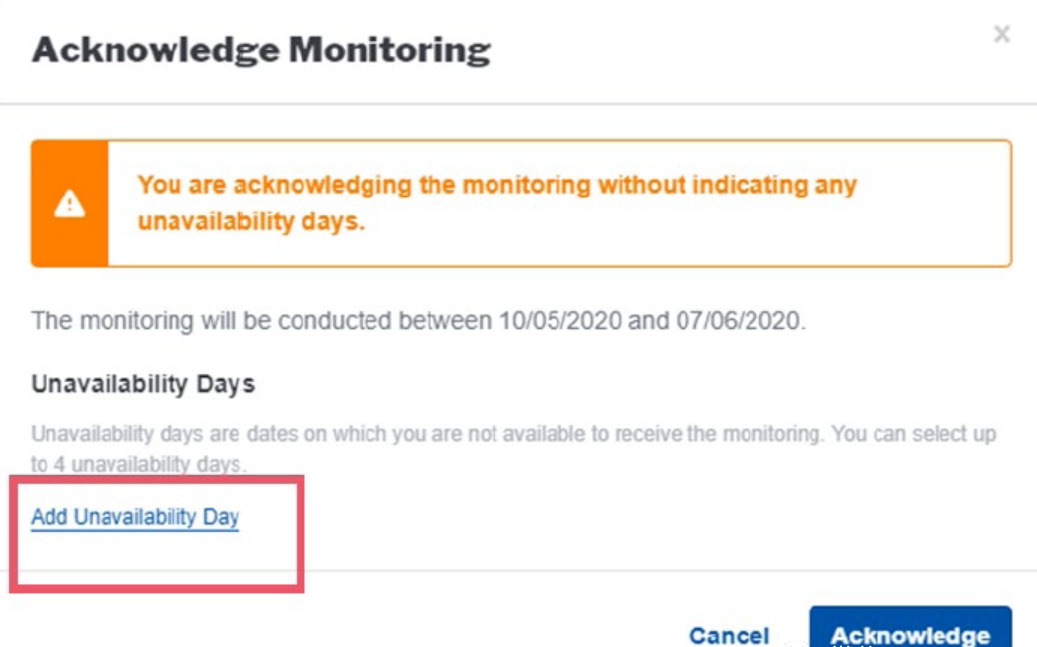Select the Unavailability Days heading

[x=143, y=384]
